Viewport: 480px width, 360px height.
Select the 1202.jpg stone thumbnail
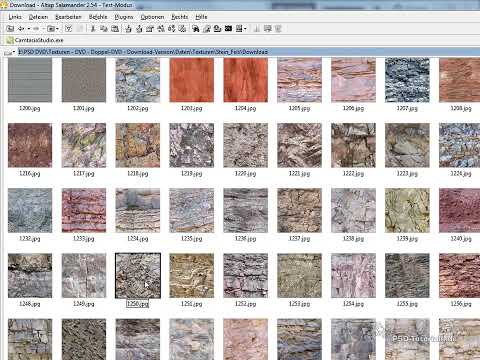click(x=138, y=80)
